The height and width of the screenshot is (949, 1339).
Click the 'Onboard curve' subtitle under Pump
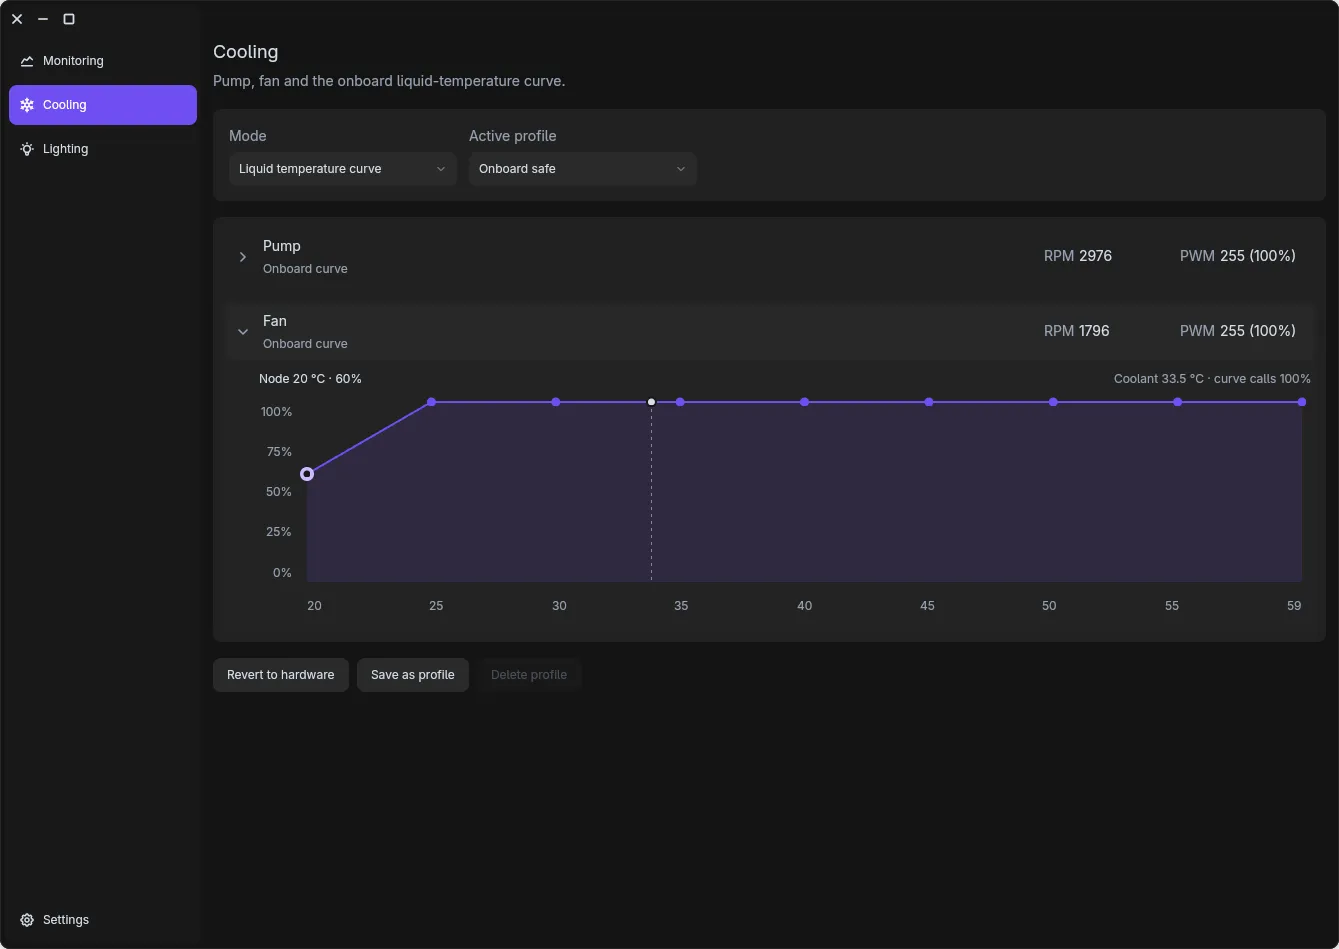305,269
